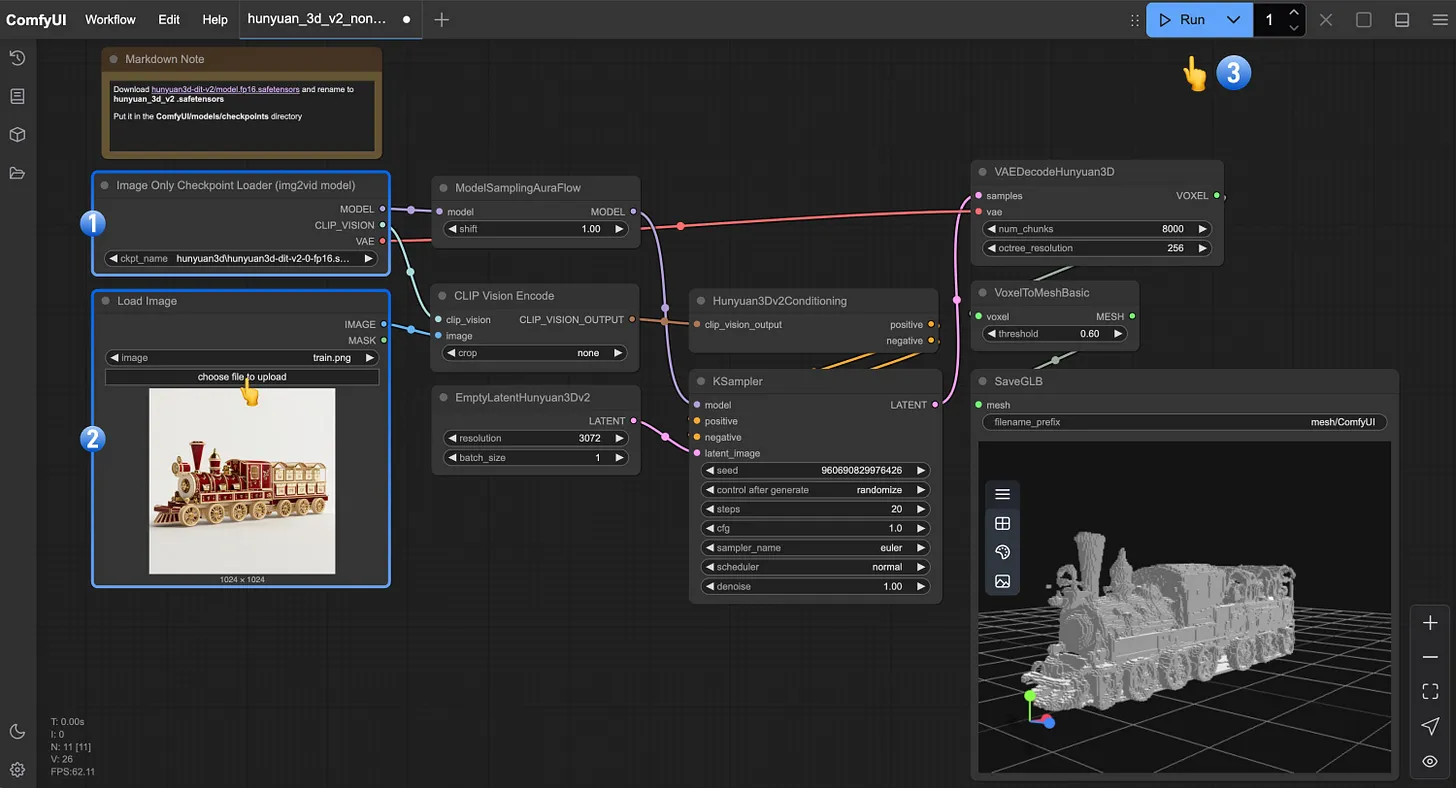Expand the Run button dropdown arrow

tap(1233, 20)
